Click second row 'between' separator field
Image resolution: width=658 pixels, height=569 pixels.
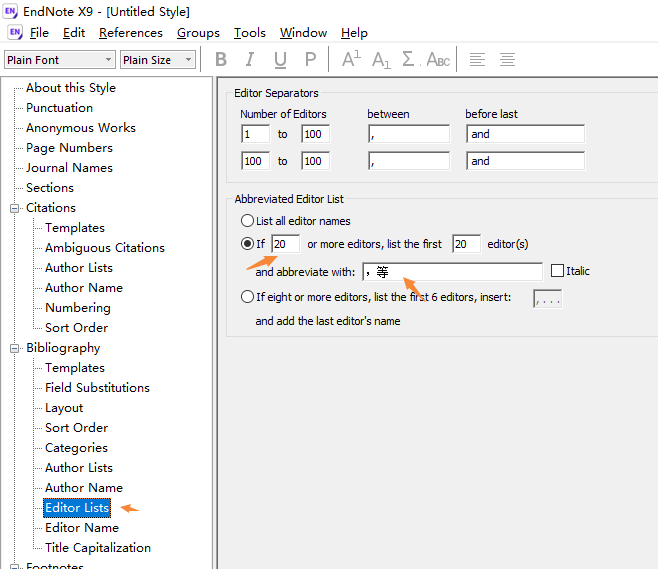[409, 161]
